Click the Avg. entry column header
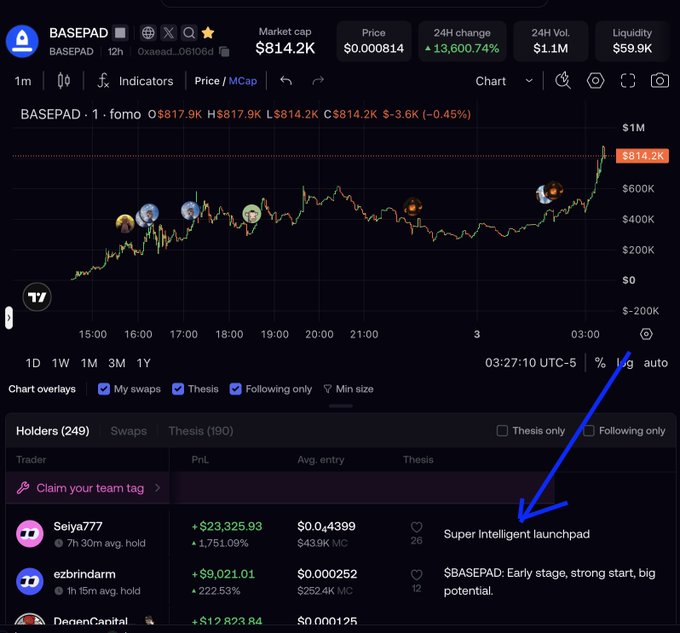This screenshot has height=633, width=680. click(x=320, y=460)
